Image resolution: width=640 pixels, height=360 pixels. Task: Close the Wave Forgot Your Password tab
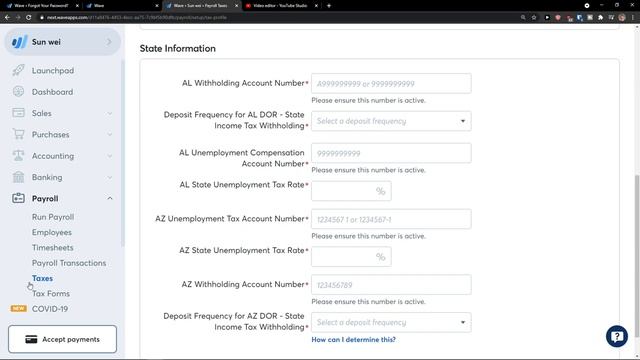77,6
